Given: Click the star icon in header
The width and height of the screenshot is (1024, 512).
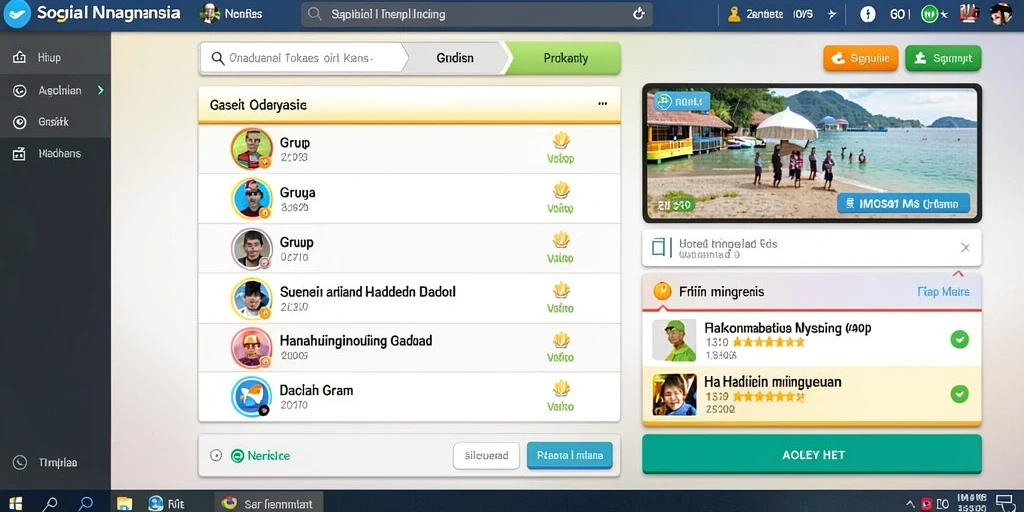Looking at the screenshot, I should (831, 14).
